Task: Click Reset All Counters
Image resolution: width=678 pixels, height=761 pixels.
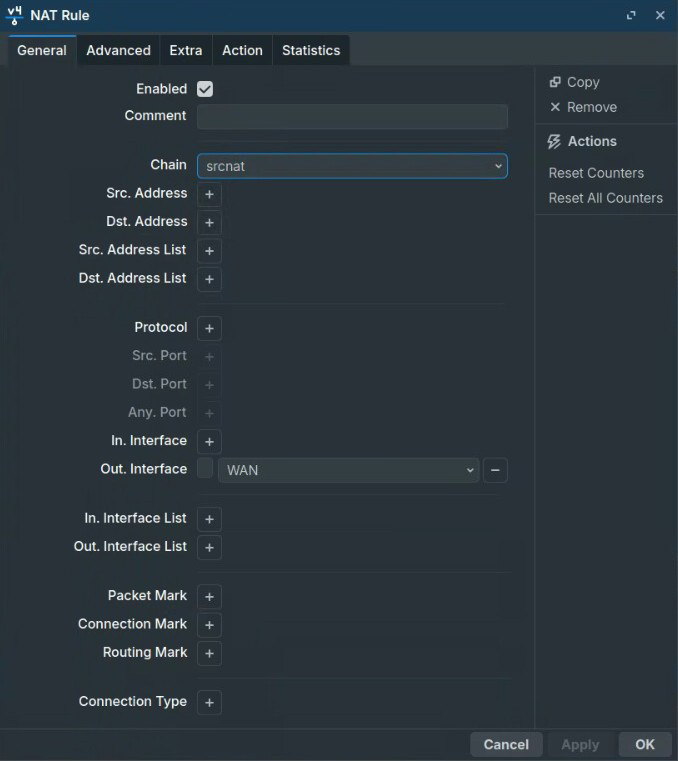Action: point(605,198)
